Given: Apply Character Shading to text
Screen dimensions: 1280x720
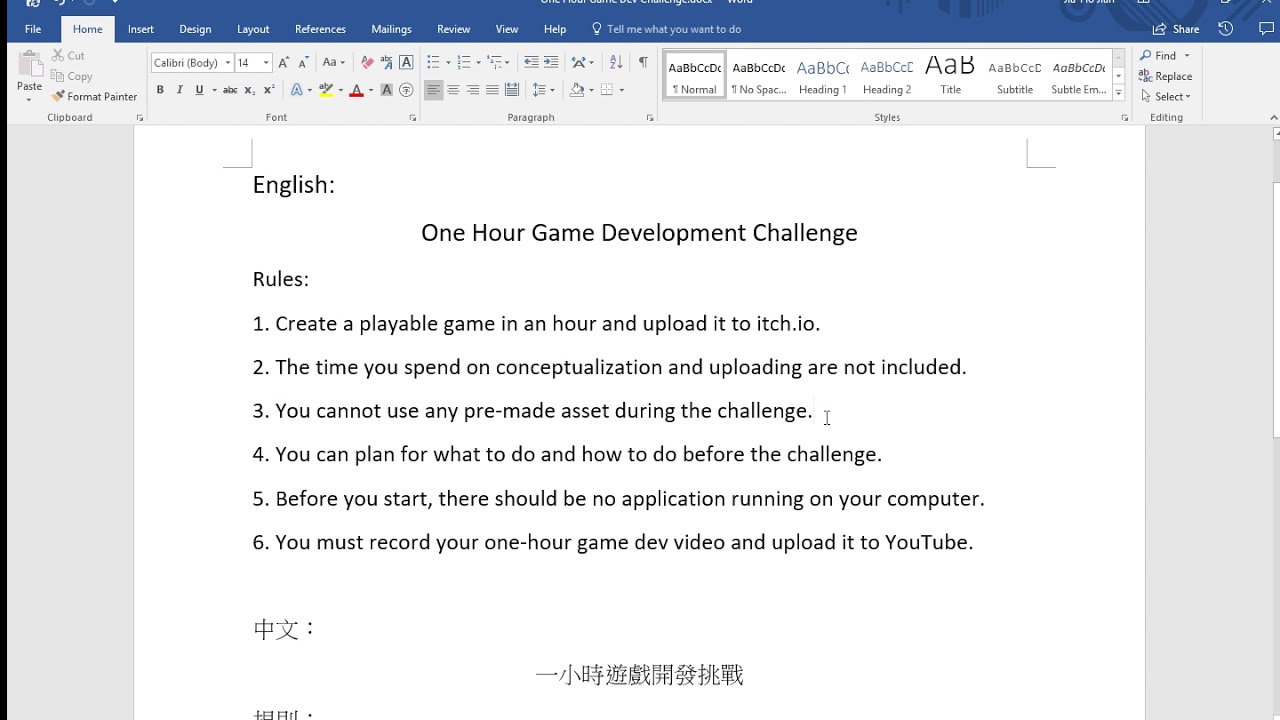Looking at the screenshot, I should (x=387, y=90).
